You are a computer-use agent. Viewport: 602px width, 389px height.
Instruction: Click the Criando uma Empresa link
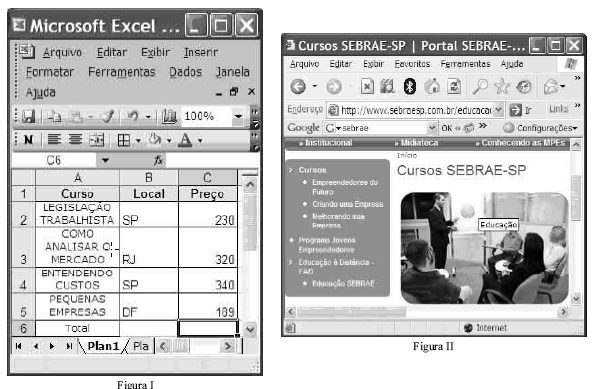click(347, 204)
